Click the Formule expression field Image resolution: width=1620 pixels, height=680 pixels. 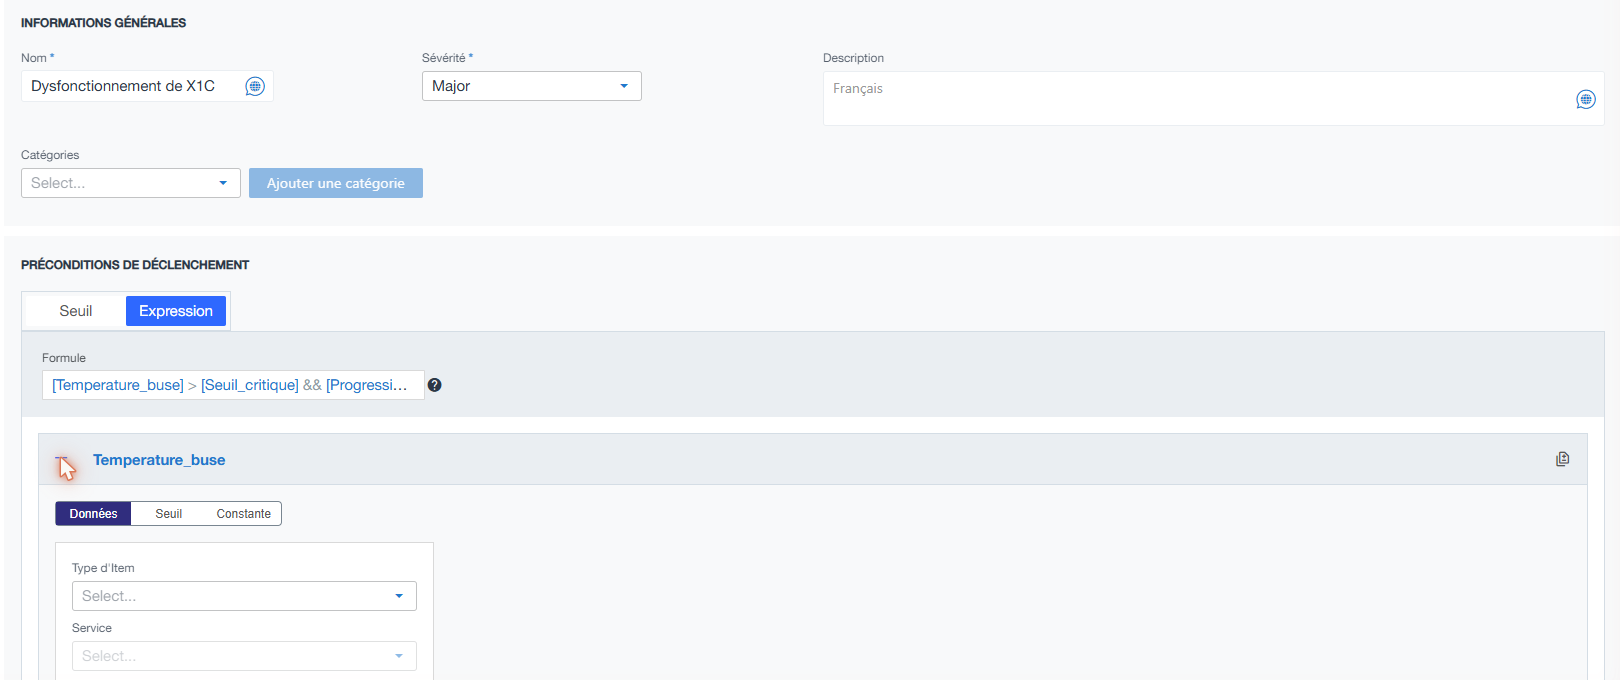(233, 385)
